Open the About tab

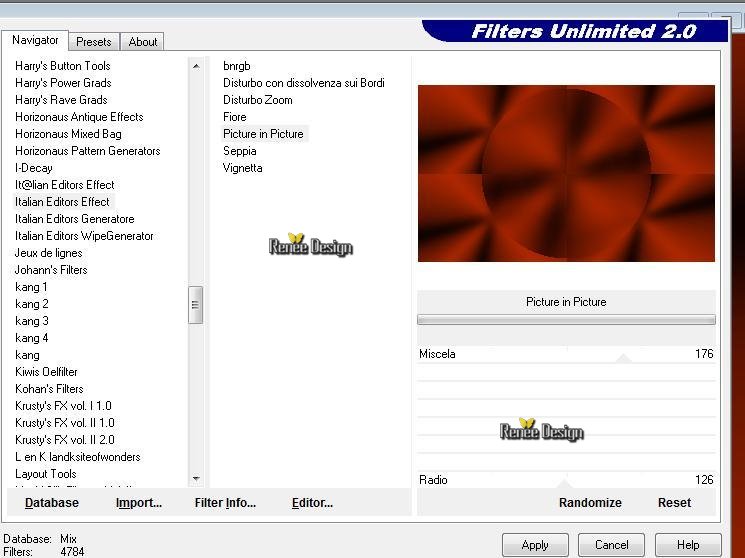pyautogui.click(x=143, y=42)
